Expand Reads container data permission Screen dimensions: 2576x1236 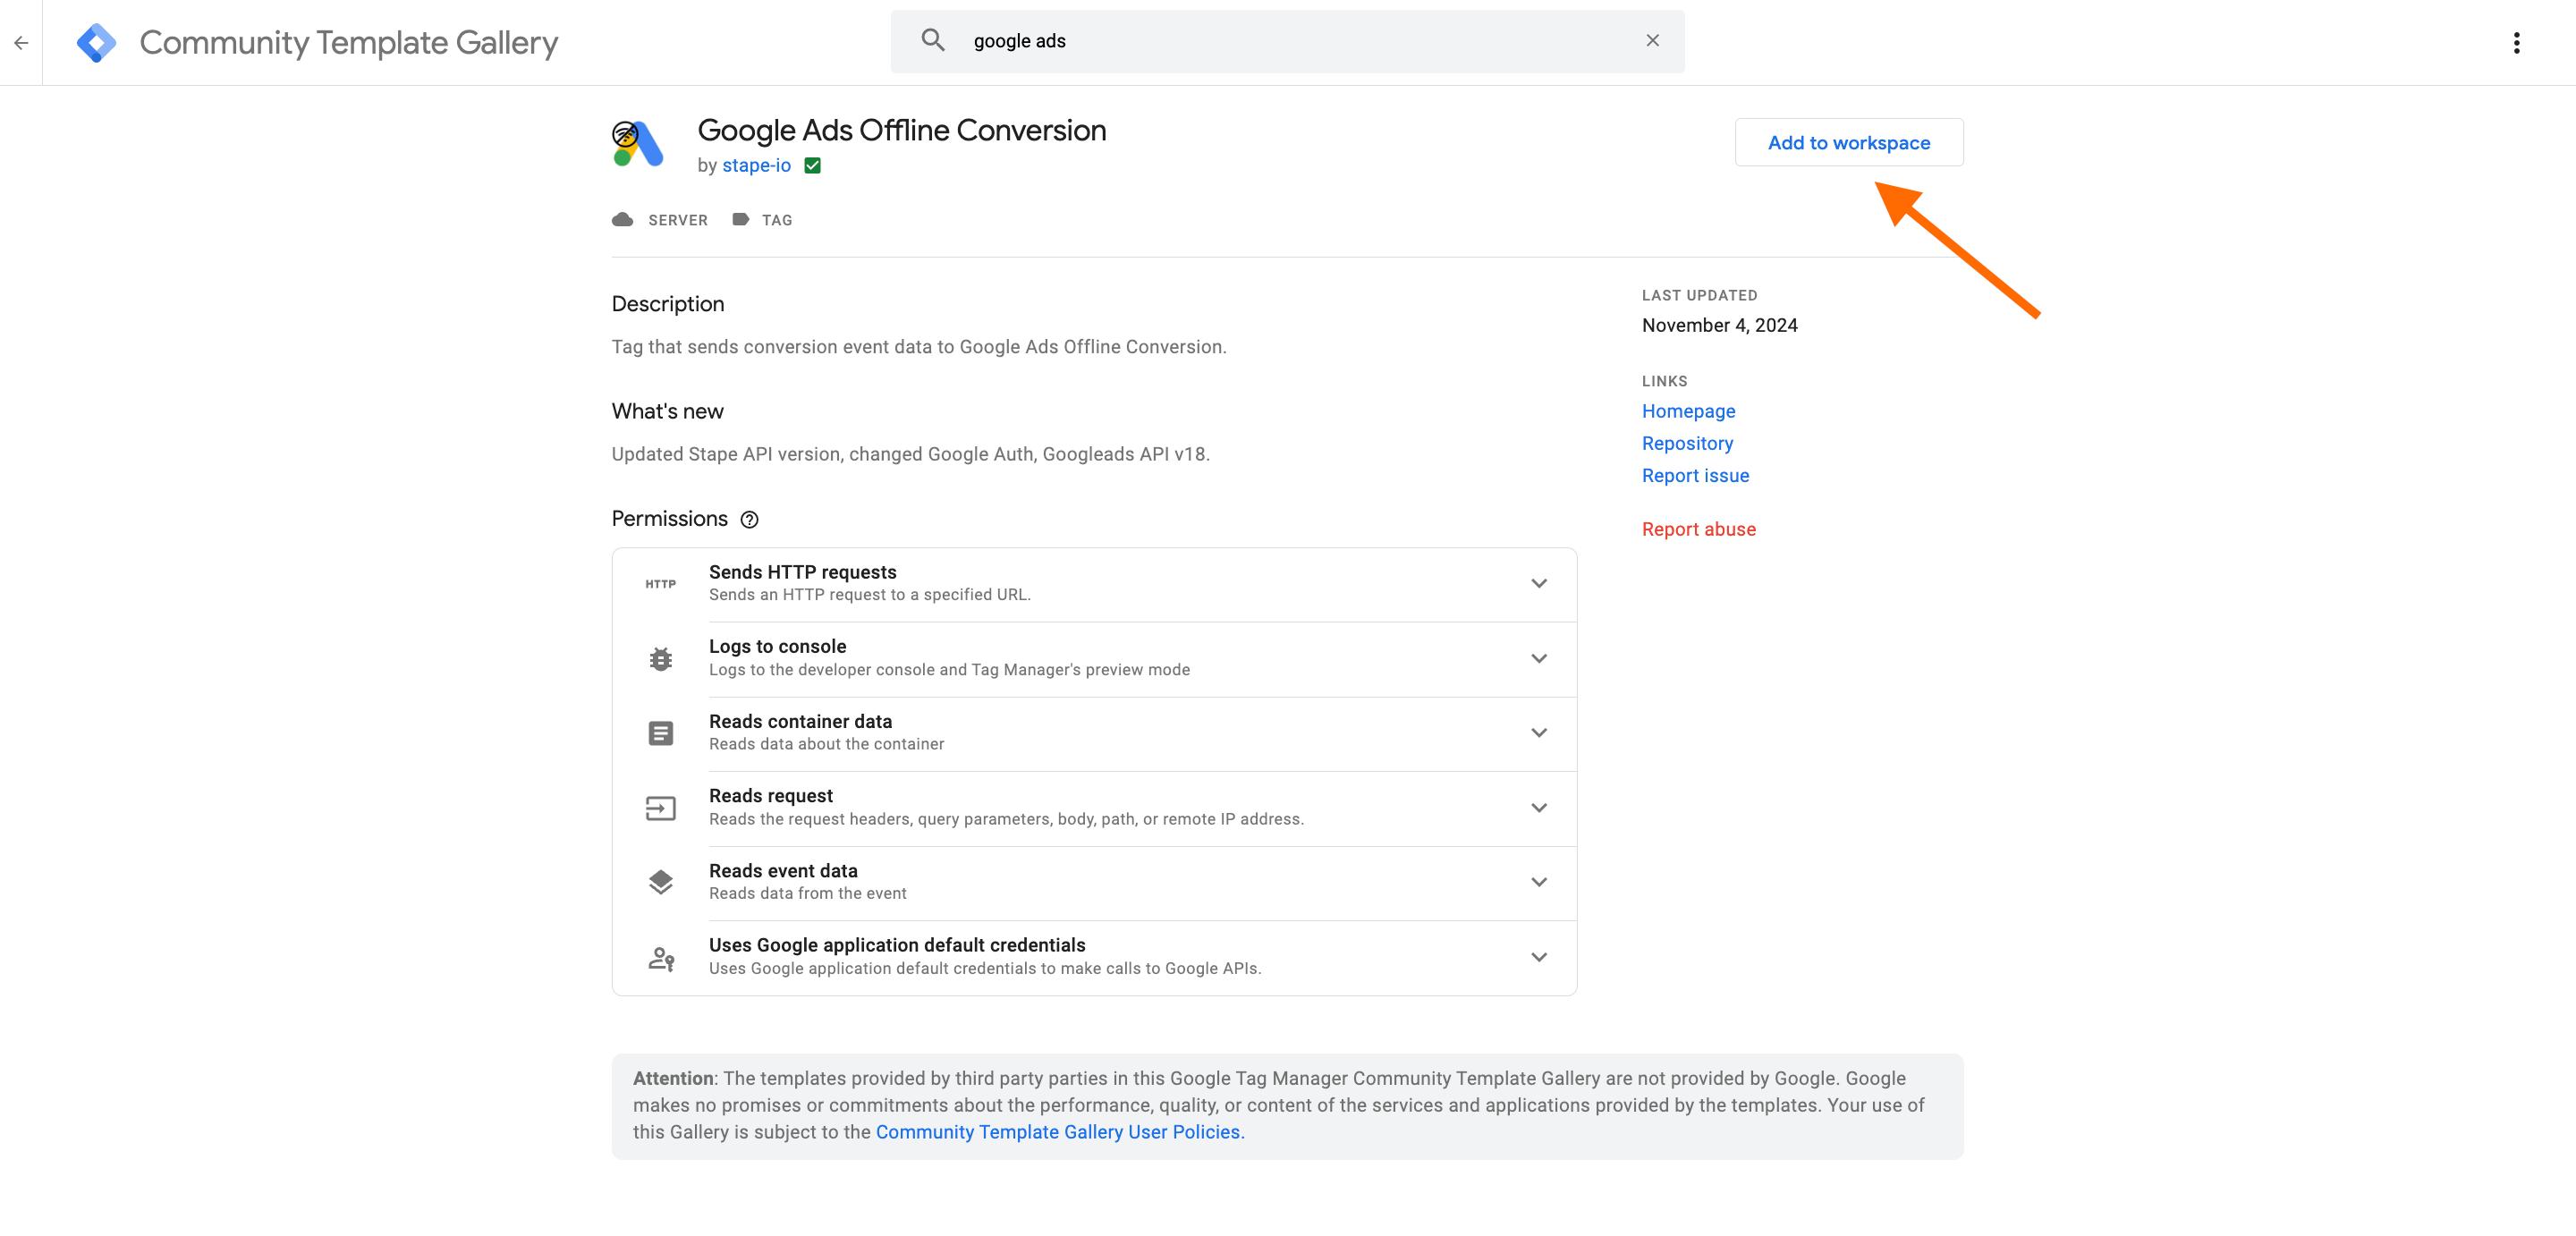(1538, 733)
